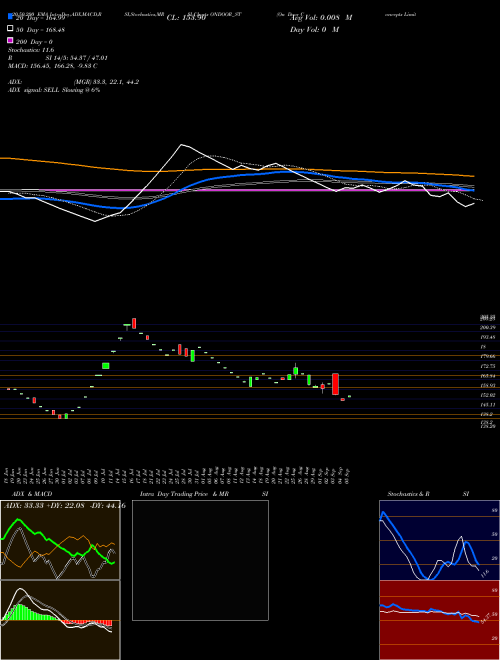Click the 'Stochastics & R' panel title
Image resolution: width=500 pixels, height=660 pixels.
409,494
